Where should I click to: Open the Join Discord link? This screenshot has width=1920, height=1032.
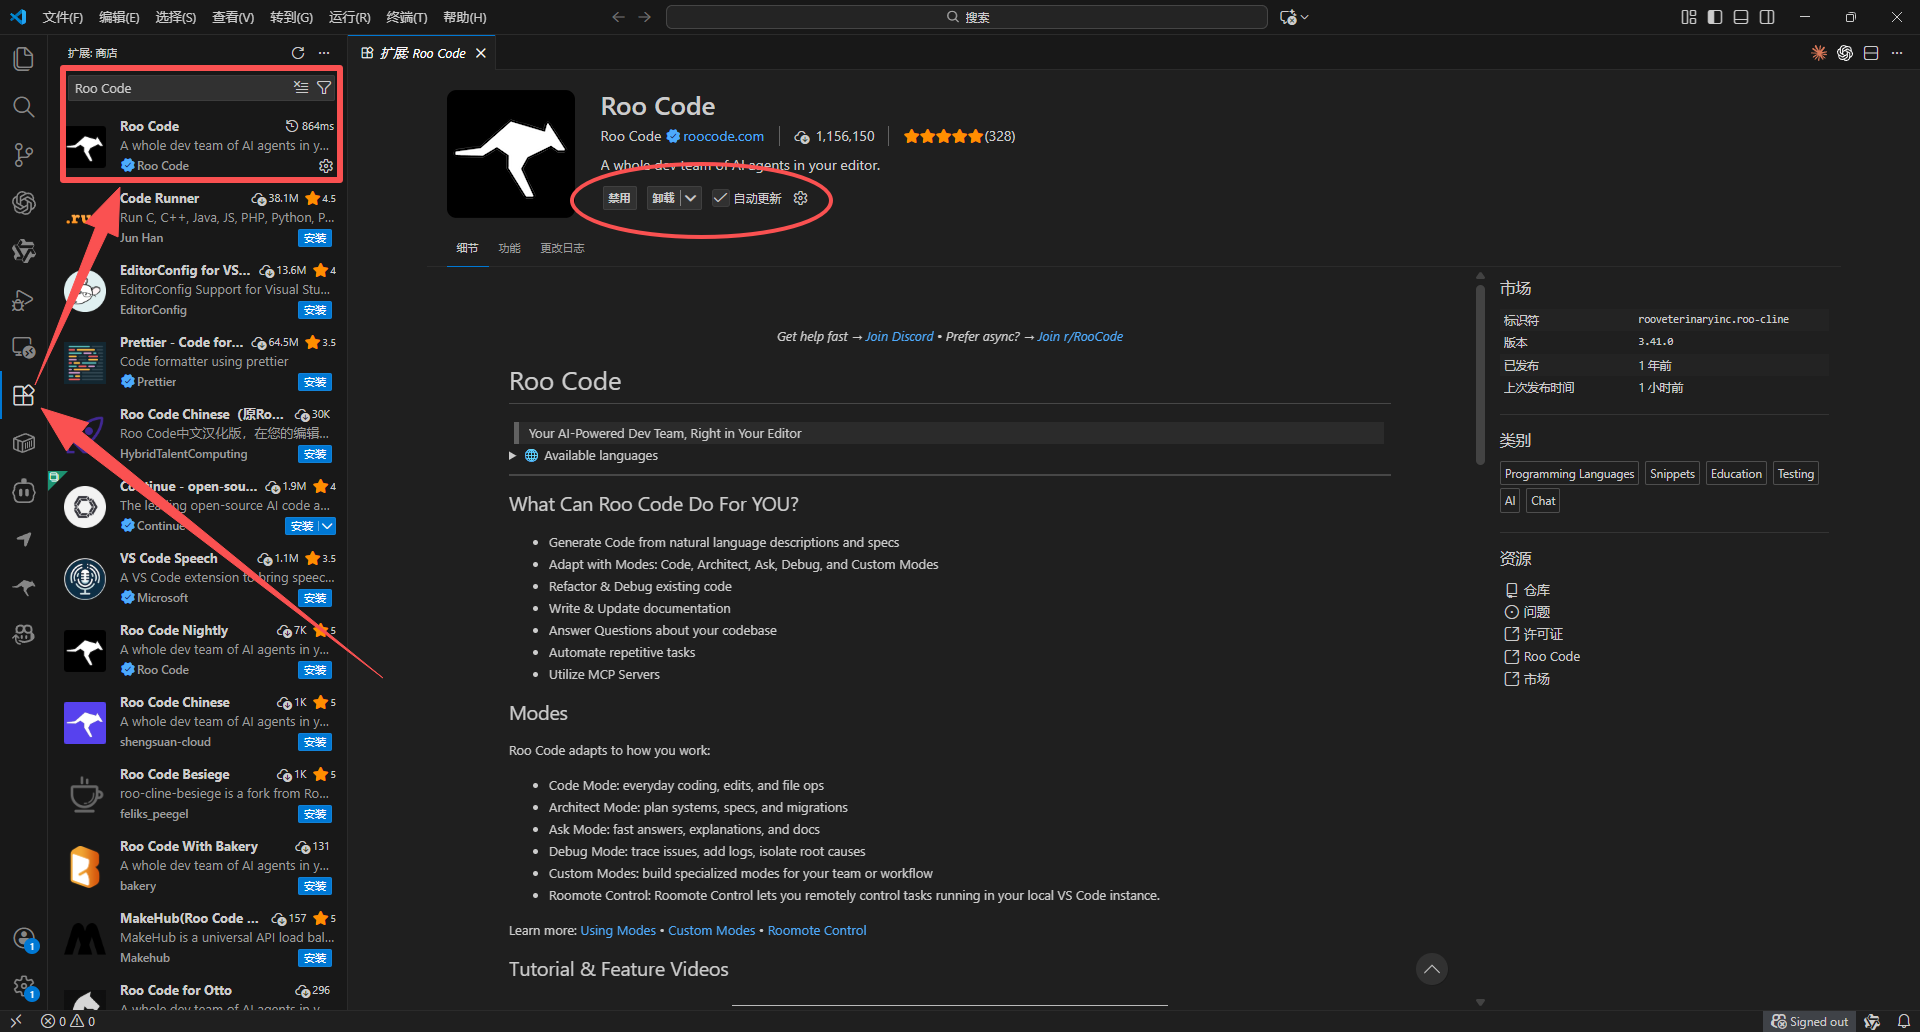coord(899,337)
